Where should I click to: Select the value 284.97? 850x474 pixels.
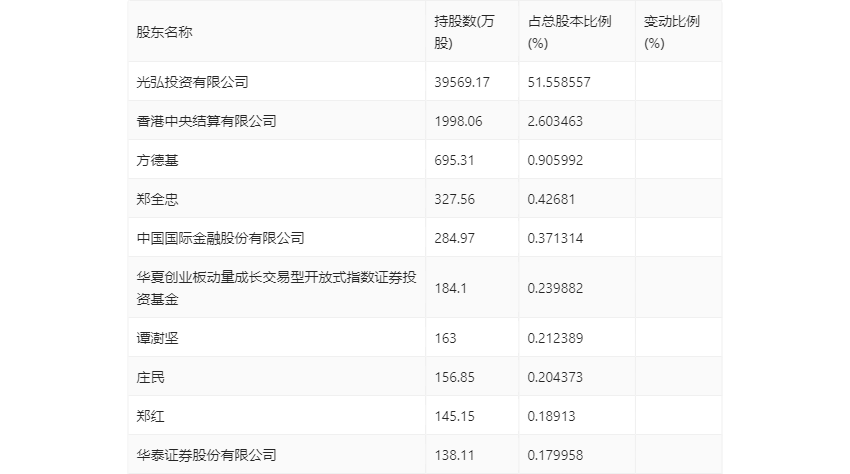pyautogui.click(x=454, y=238)
